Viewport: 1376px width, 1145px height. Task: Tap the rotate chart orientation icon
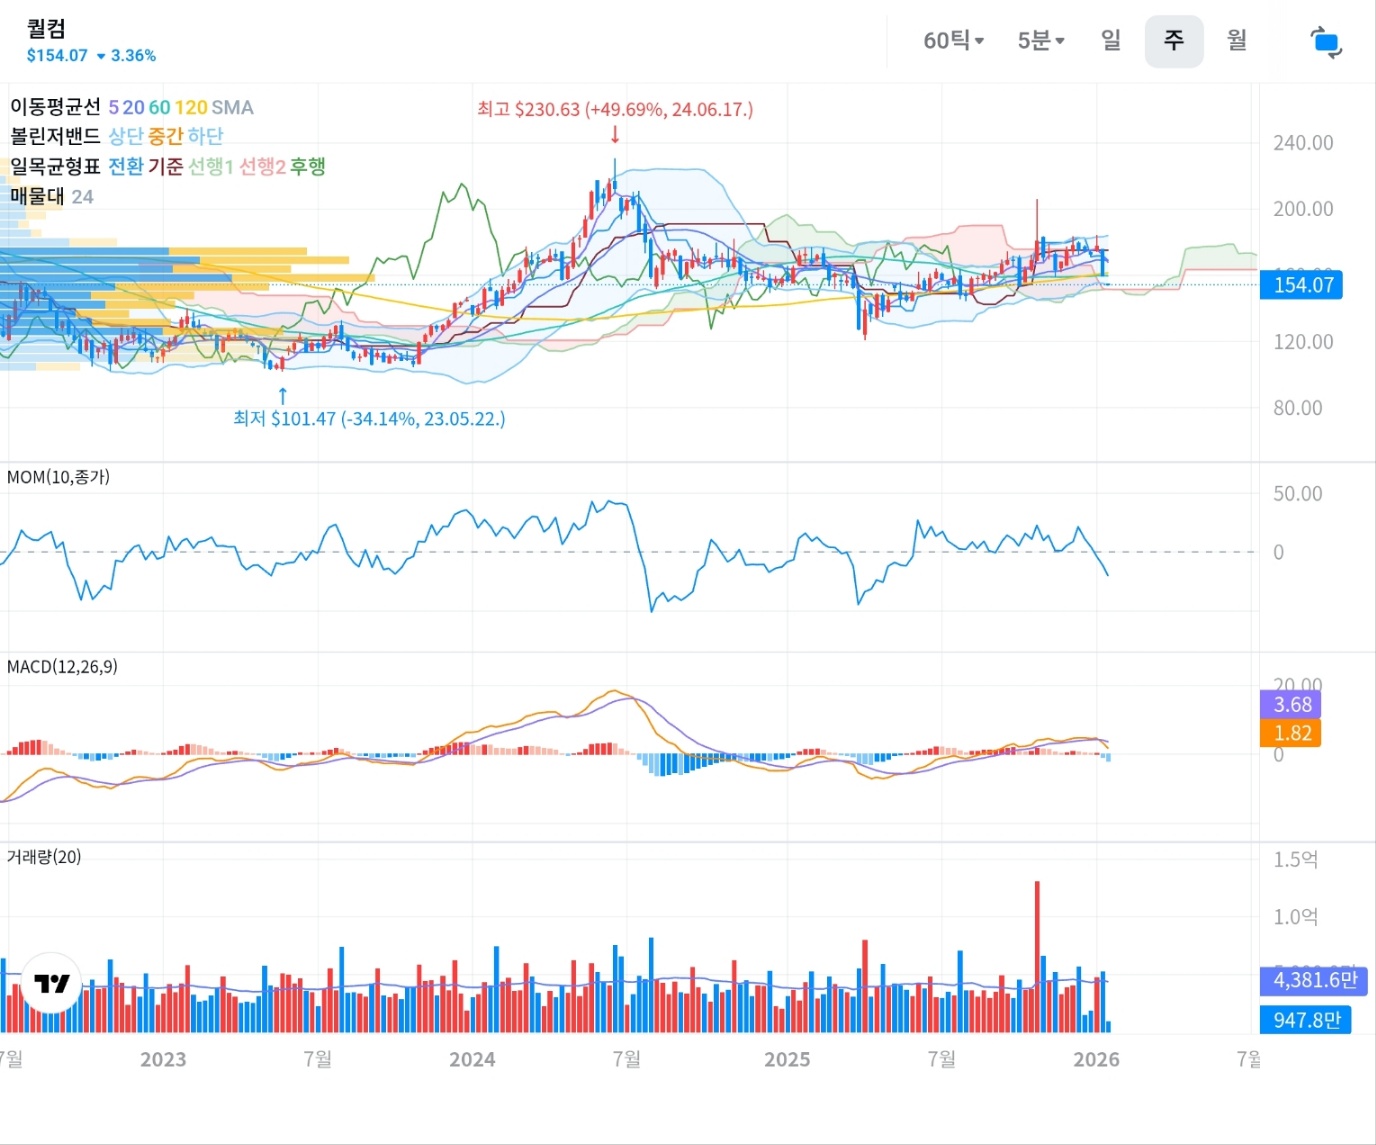point(1325,42)
